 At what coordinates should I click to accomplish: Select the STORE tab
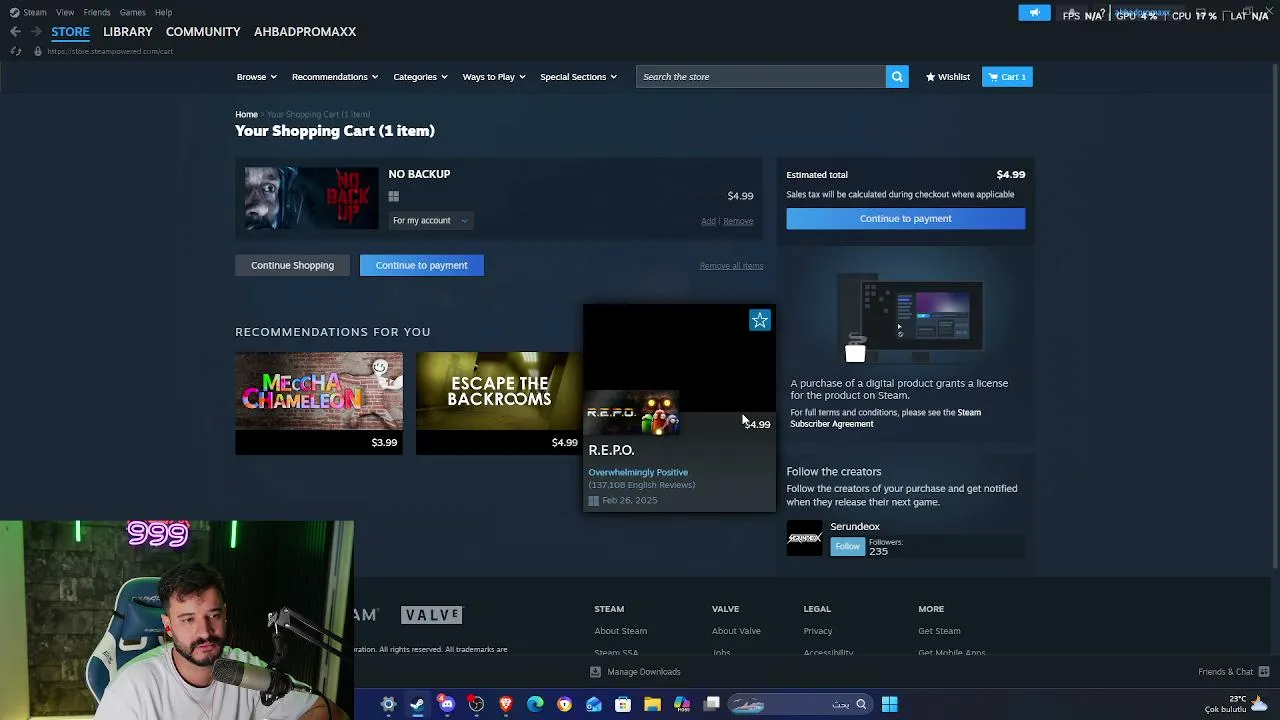70,32
